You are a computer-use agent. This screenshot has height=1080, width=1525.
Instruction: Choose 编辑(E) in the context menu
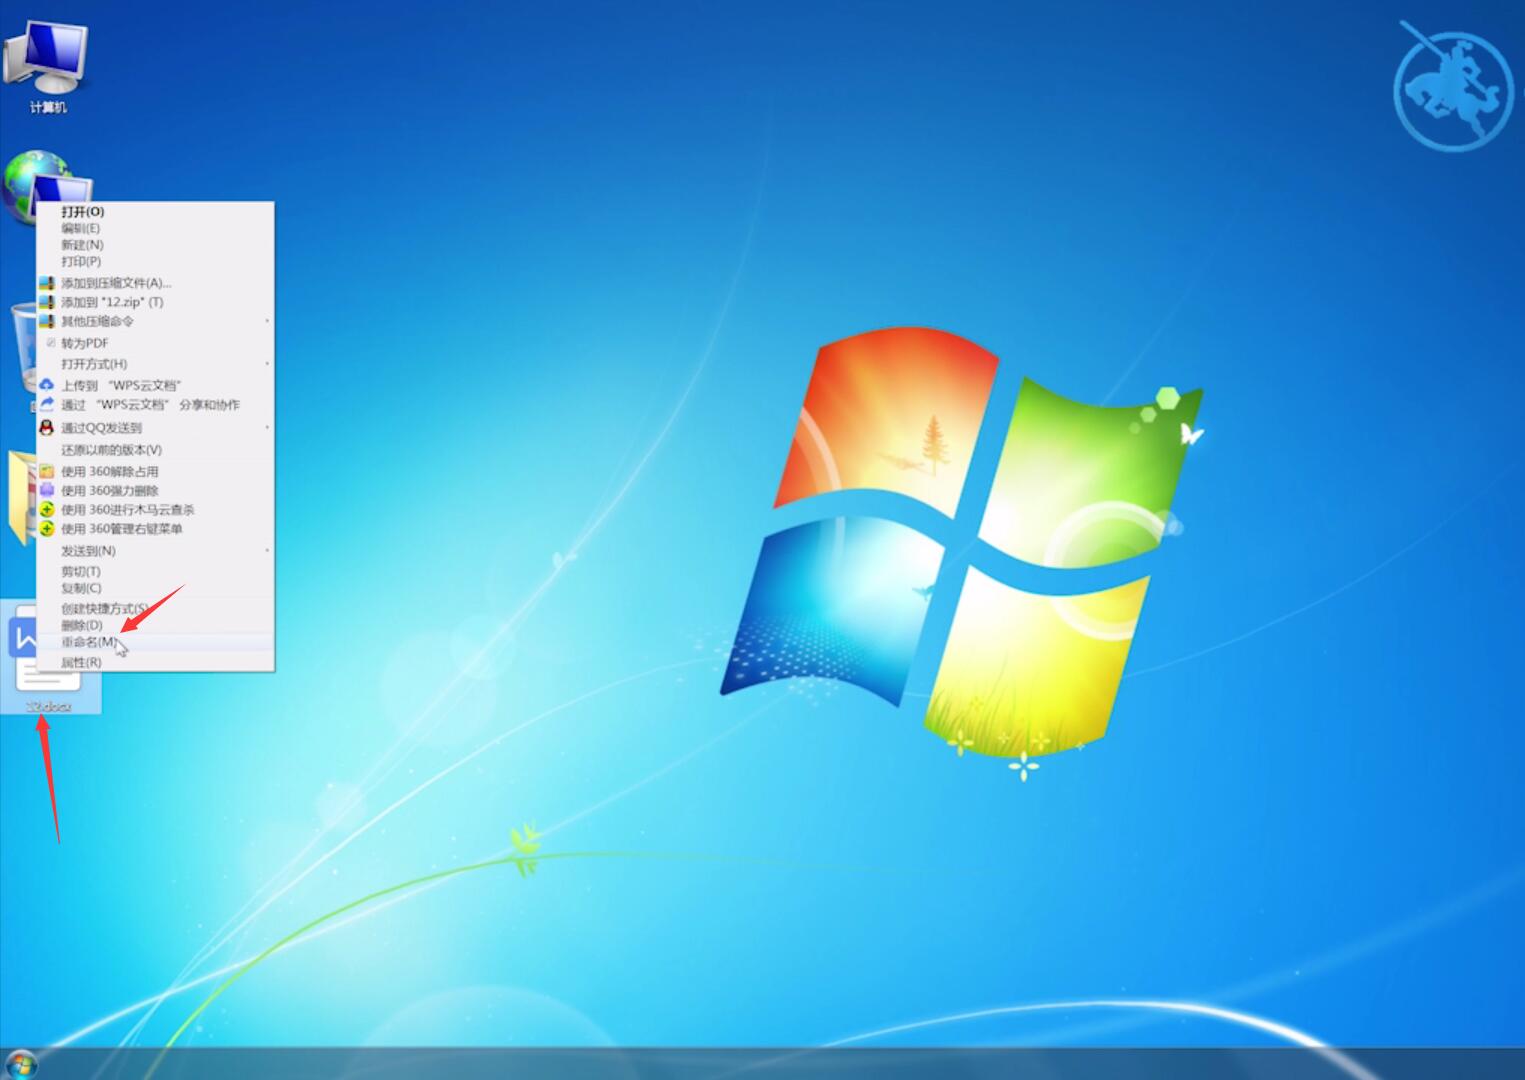(x=155, y=228)
